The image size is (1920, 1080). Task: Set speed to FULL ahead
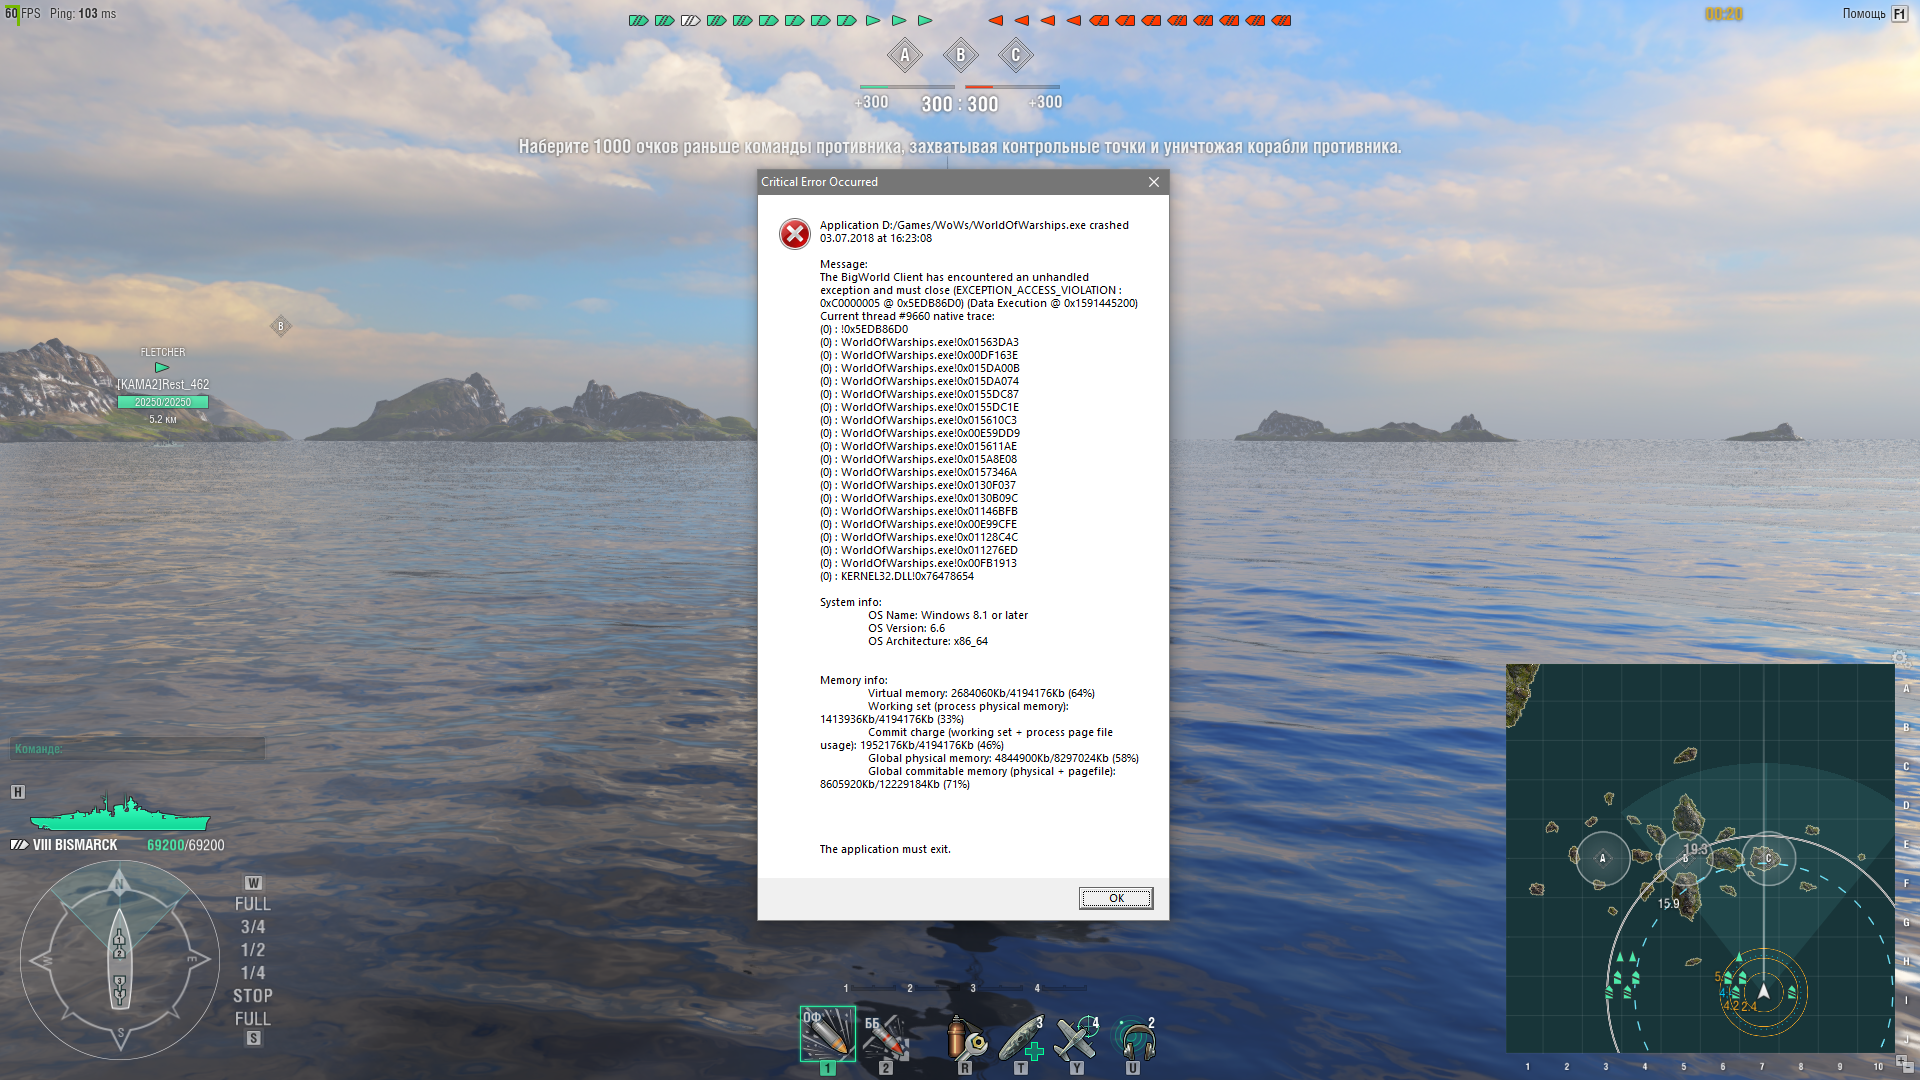[x=252, y=904]
